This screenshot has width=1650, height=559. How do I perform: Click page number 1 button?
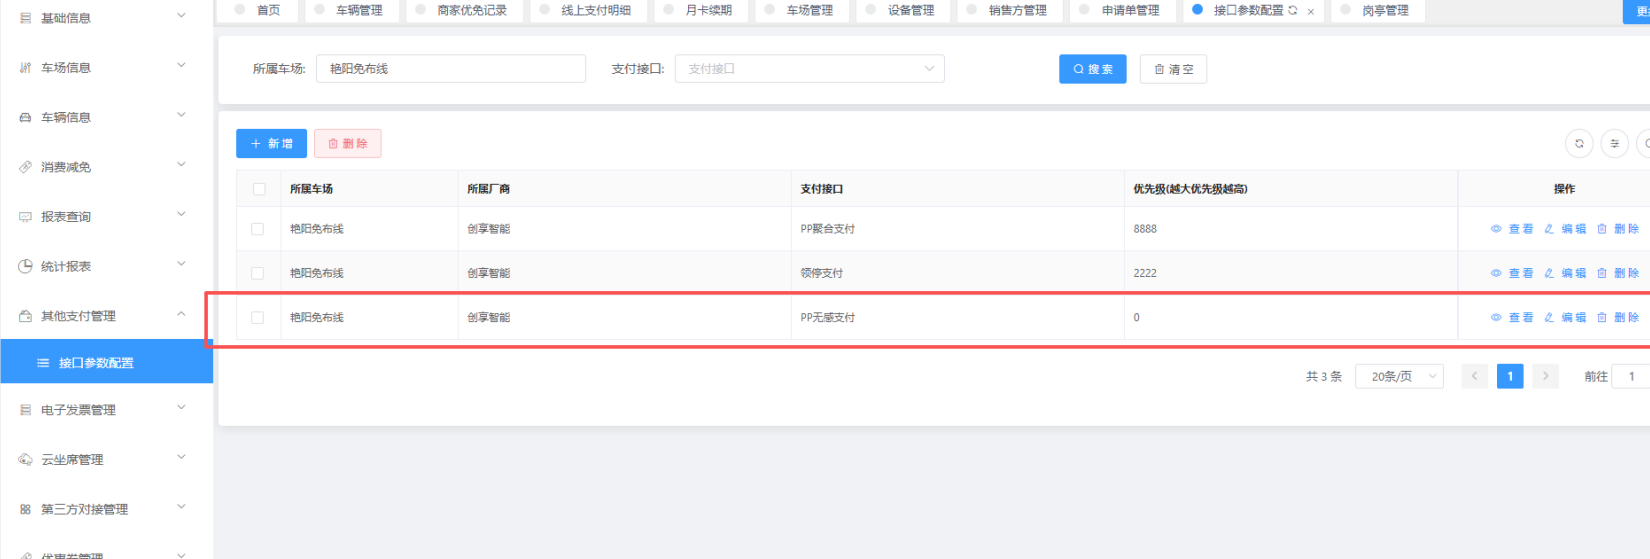(1510, 377)
